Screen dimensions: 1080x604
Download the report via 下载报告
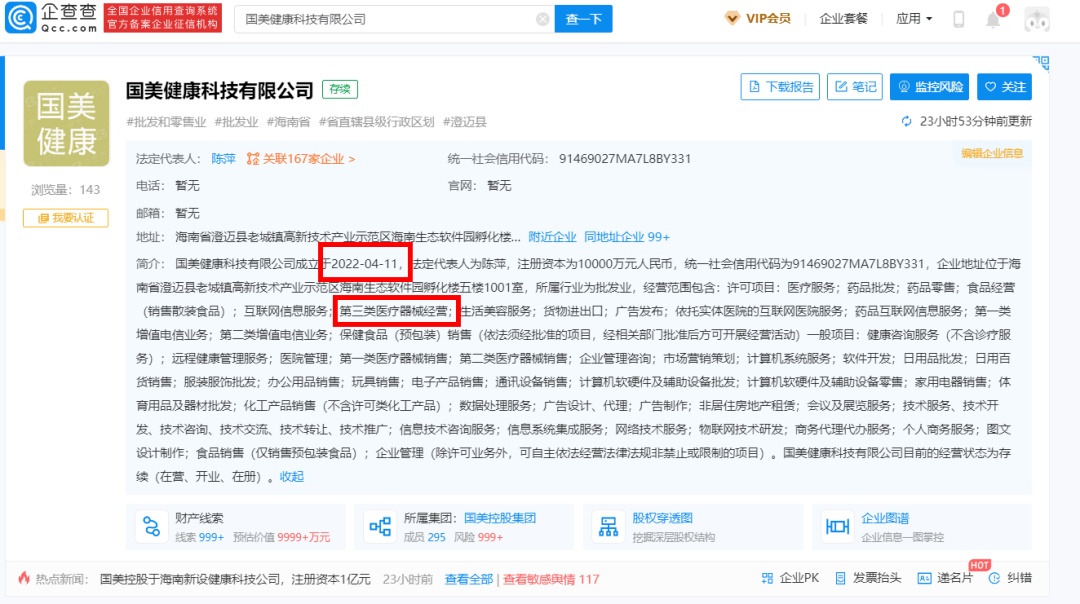(780, 87)
